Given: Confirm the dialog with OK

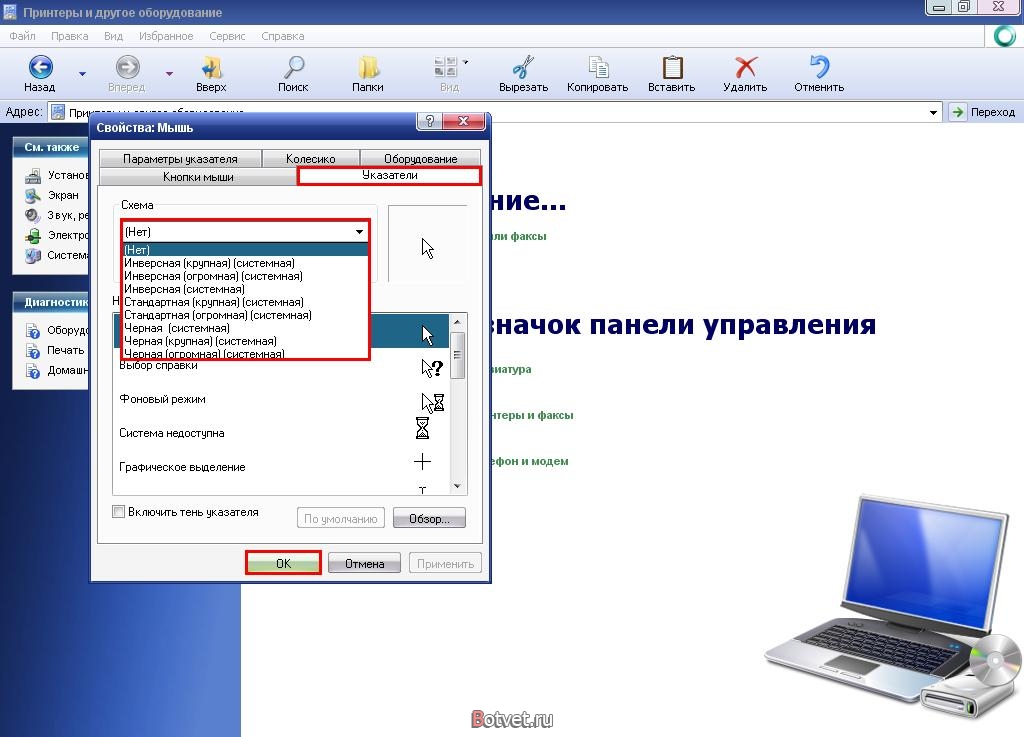Looking at the screenshot, I should pyautogui.click(x=283, y=563).
